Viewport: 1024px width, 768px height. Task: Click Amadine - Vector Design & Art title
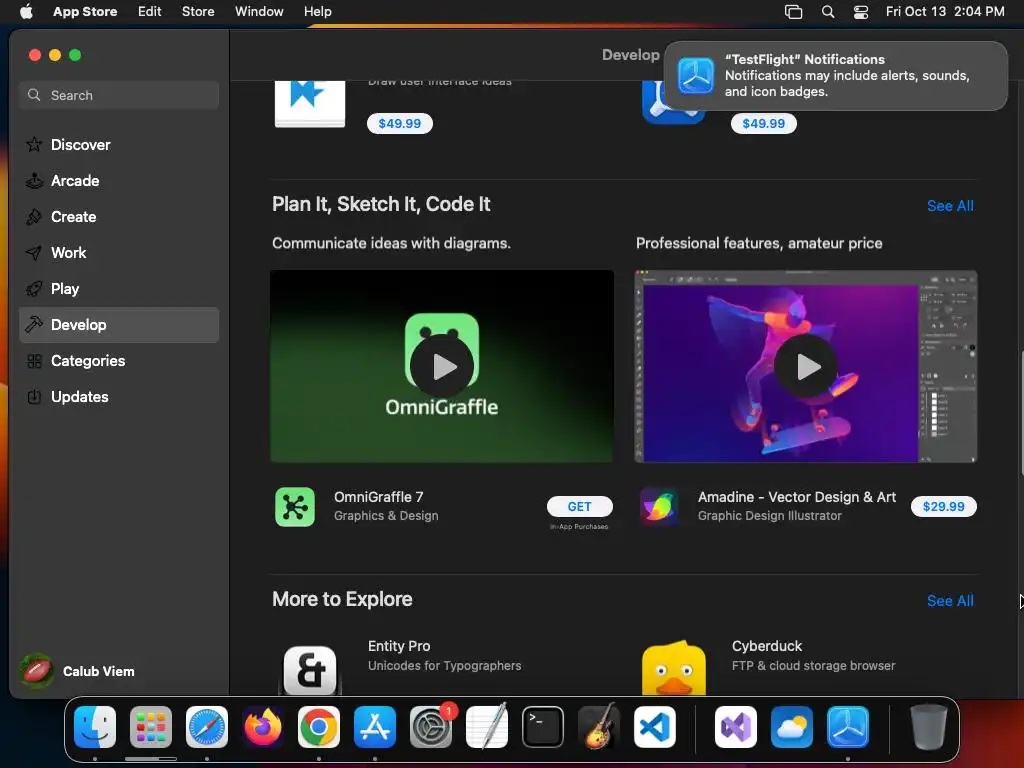[797, 497]
